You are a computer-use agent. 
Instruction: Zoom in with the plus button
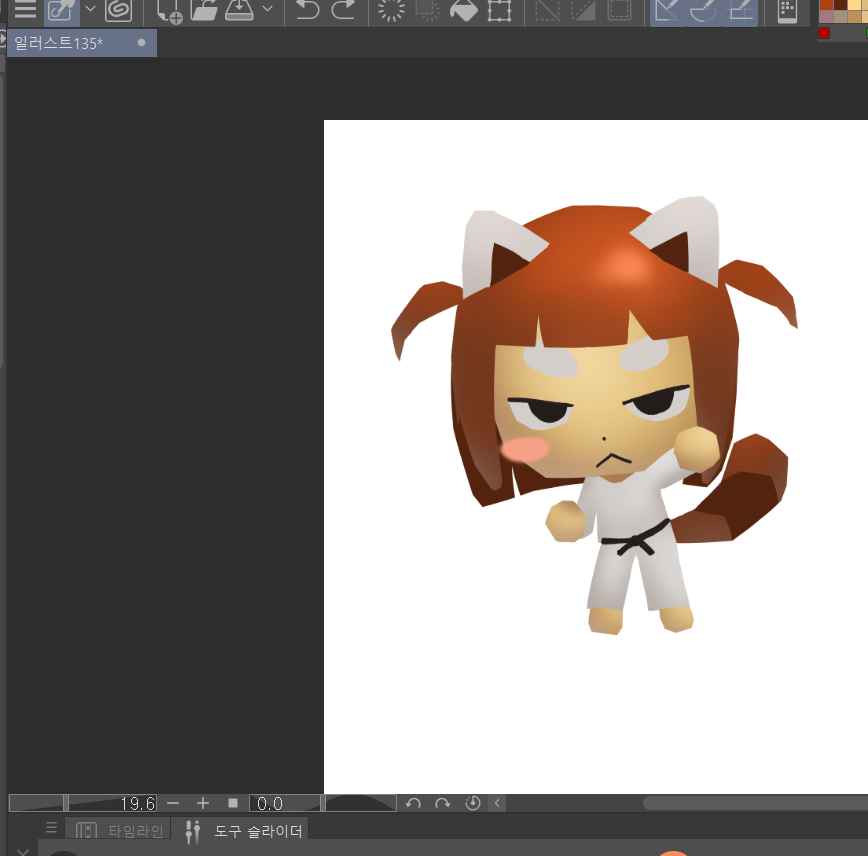[203, 803]
